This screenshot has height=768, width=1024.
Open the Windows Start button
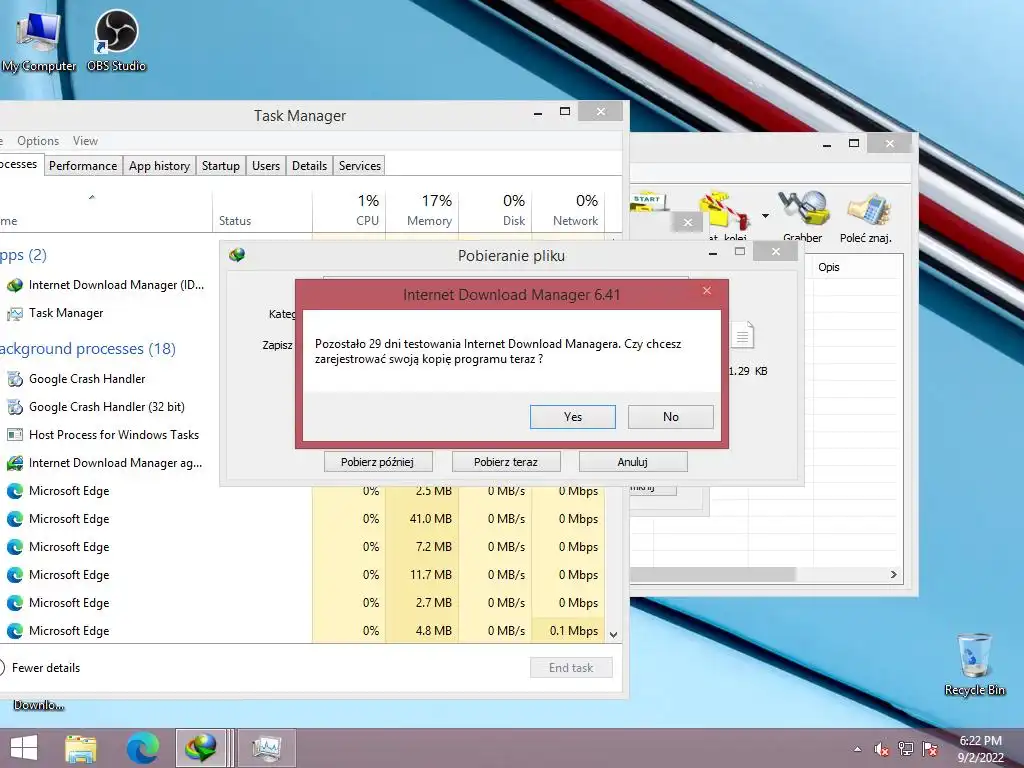tap(24, 748)
